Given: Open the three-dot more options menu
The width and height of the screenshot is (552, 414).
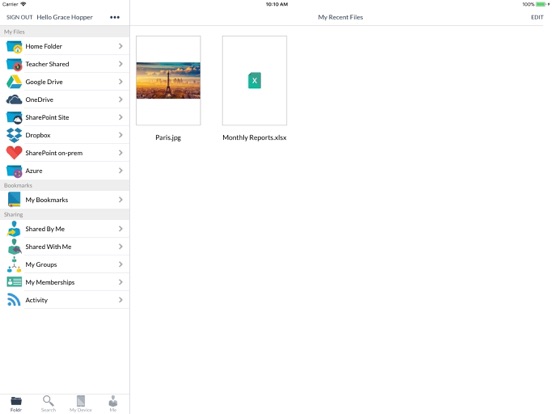Looking at the screenshot, I should (115, 17).
